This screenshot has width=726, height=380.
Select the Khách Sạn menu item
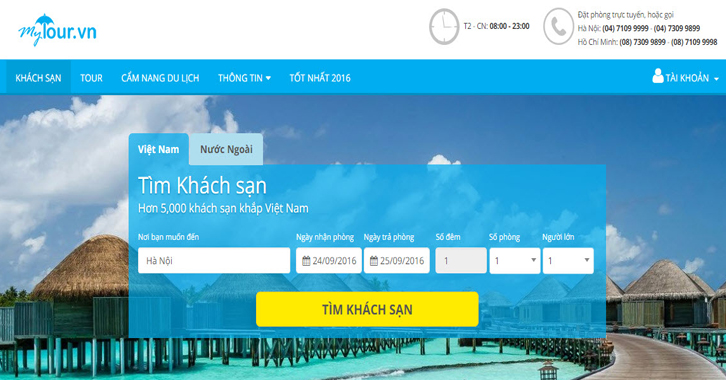(x=38, y=78)
